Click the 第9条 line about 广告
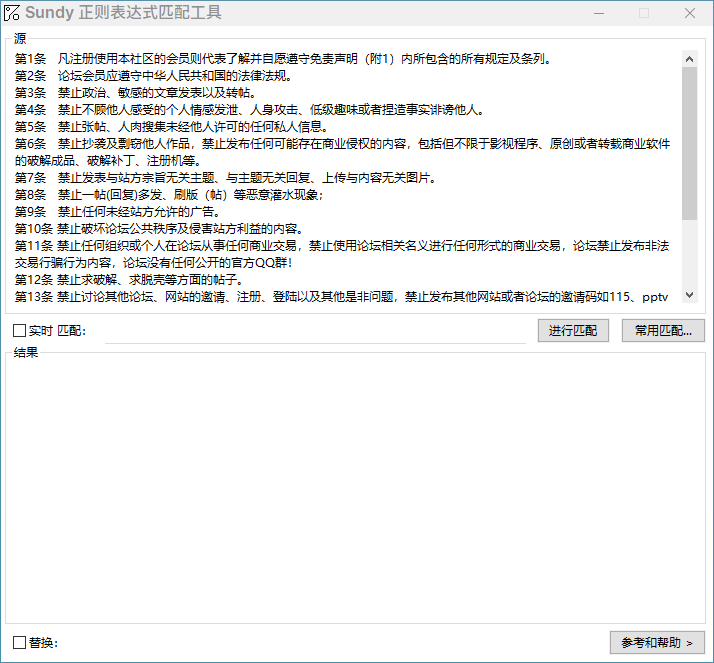The height and width of the screenshot is (663, 714). click(117, 212)
